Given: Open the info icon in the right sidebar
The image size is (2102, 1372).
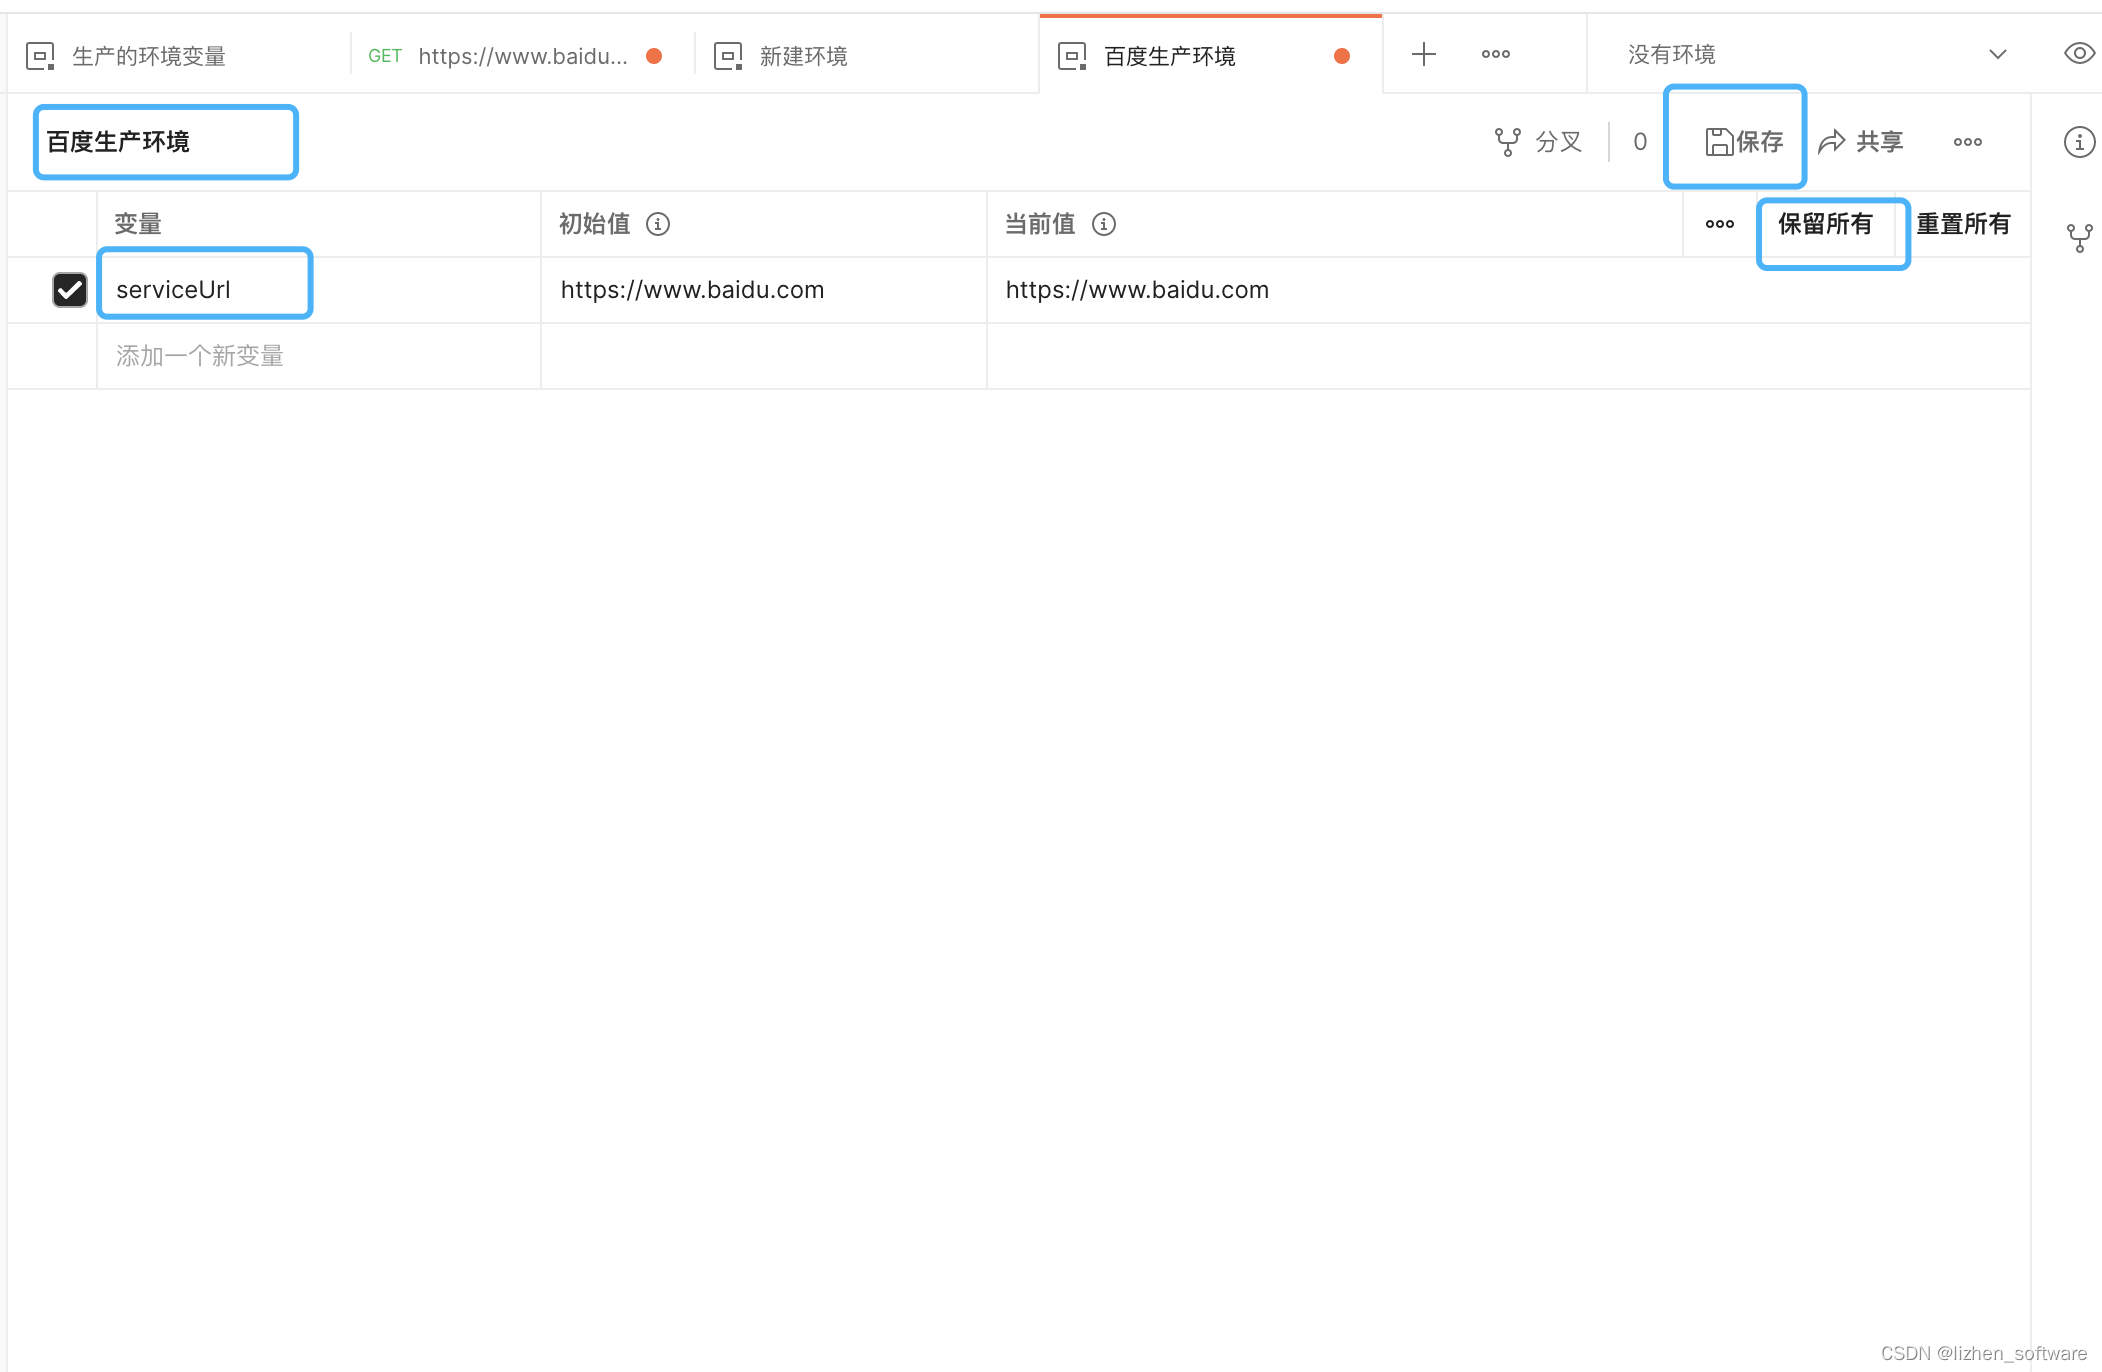Looking at the screenshot, I should click(2079, 142).
